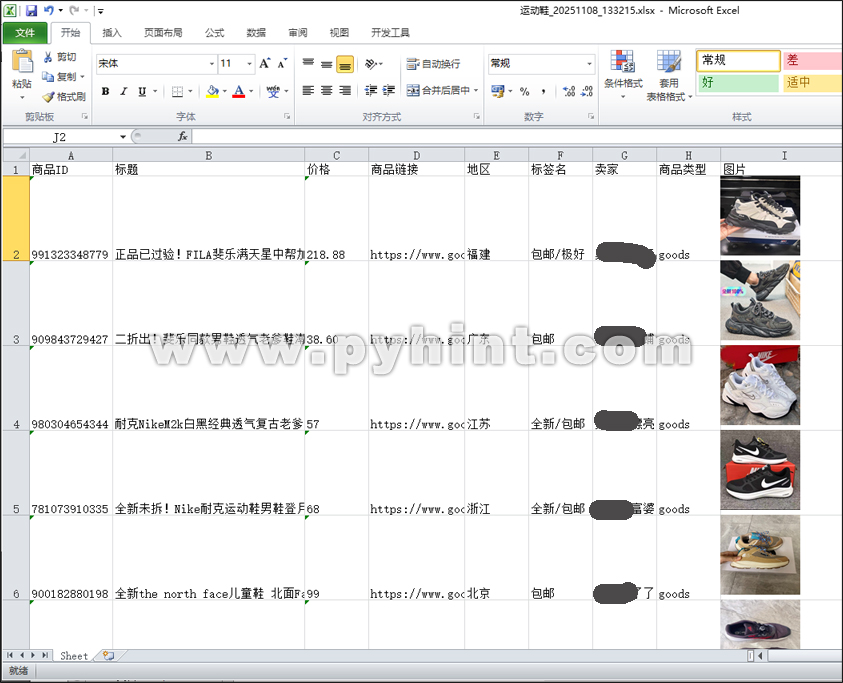Switch to the 数据 ribbon tab
The image size is (843, 683).
click(x=255, y=32)
